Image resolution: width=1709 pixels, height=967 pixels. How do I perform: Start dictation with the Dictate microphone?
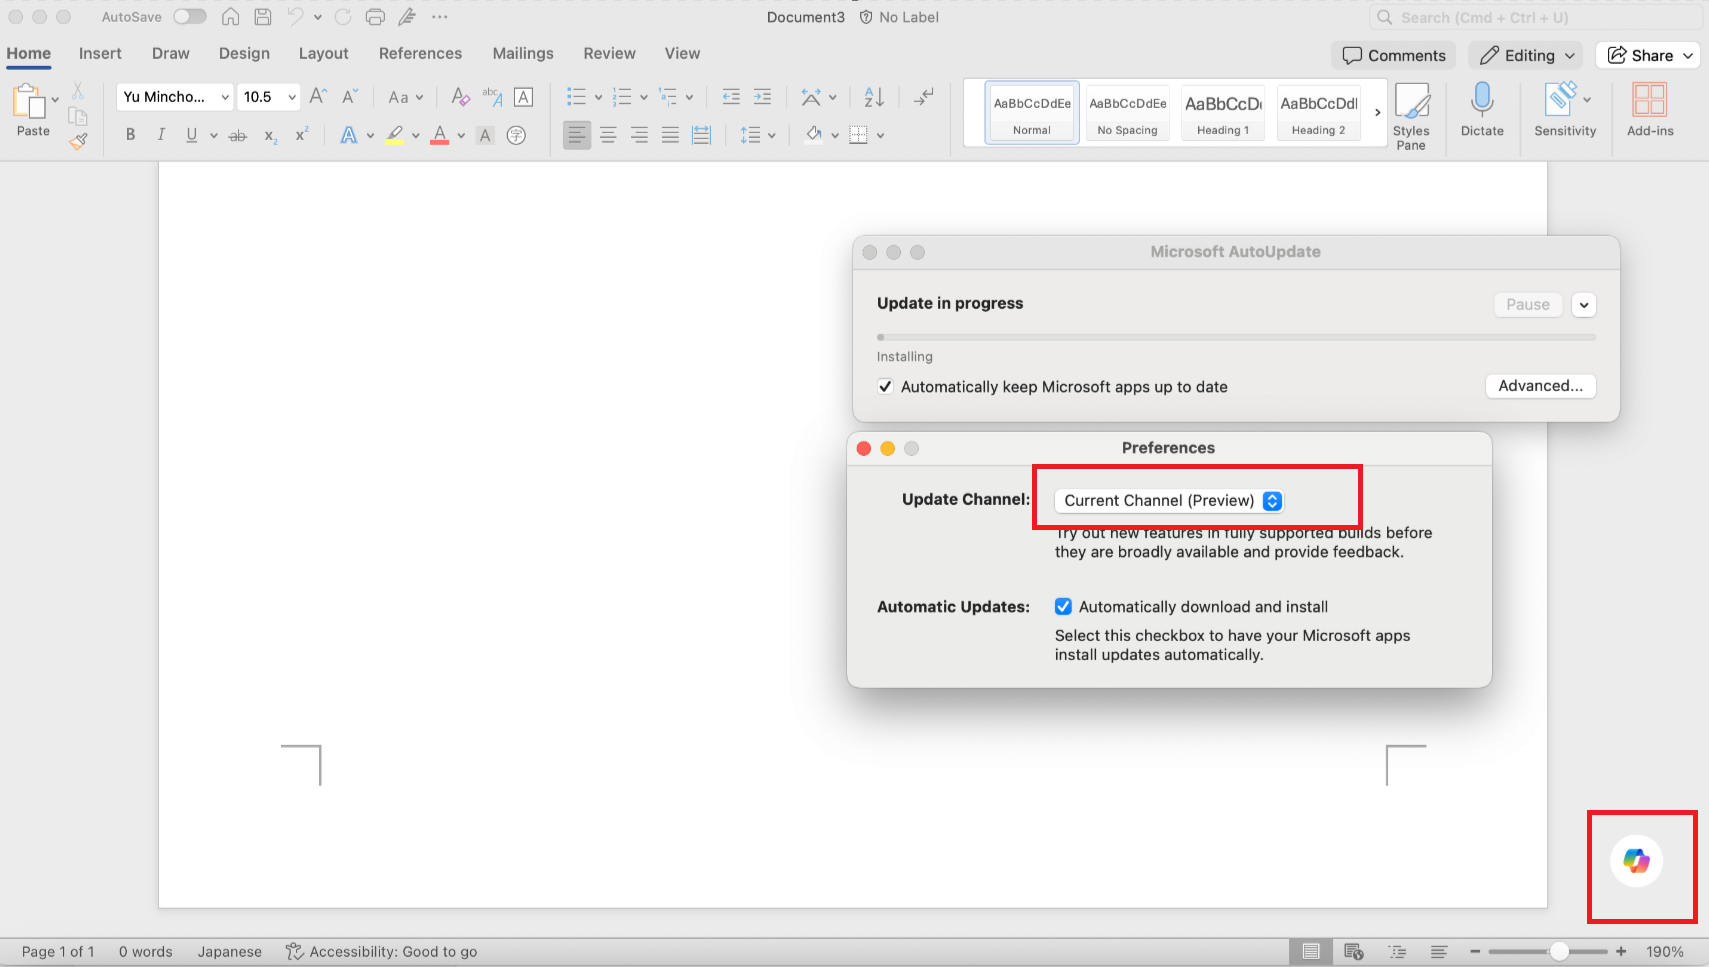[x=1482, y=109]
